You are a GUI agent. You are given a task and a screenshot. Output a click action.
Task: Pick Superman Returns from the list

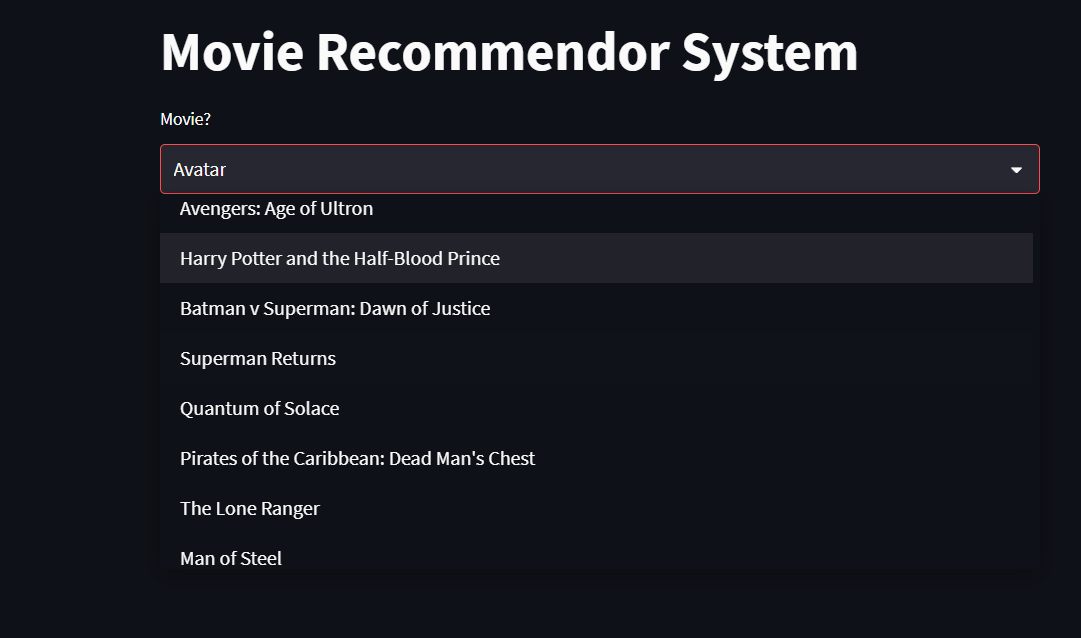[257, 358]
